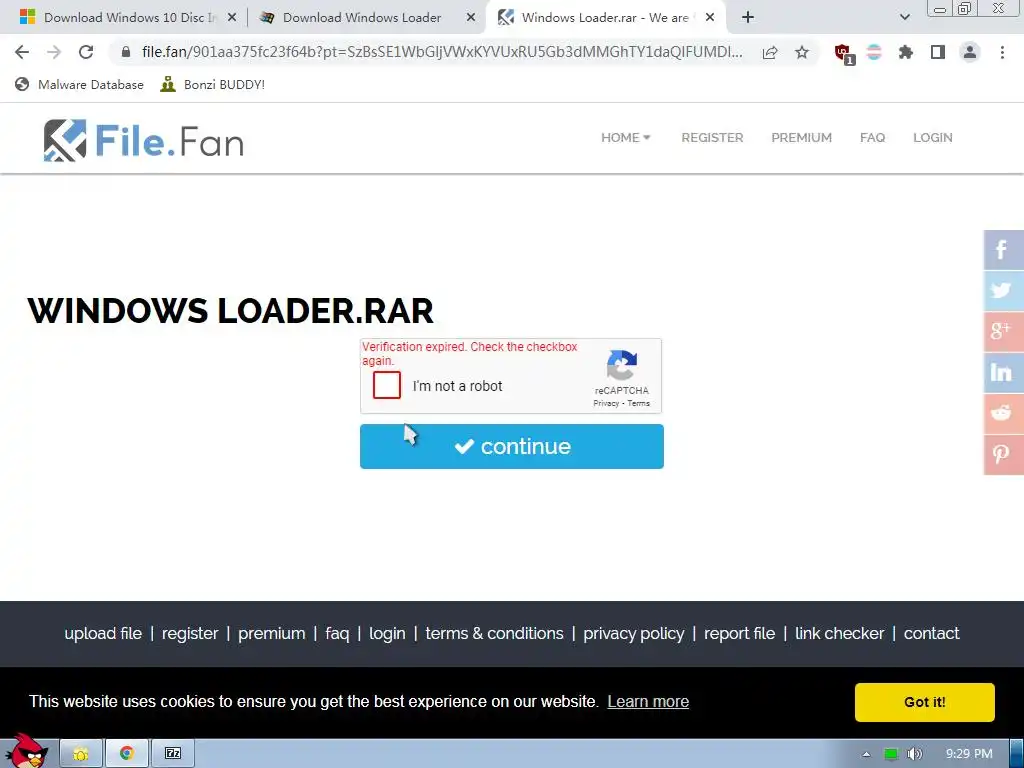Open the contact footer link
This screenshot has height=768, width=1024.
[x=931, y=633]
